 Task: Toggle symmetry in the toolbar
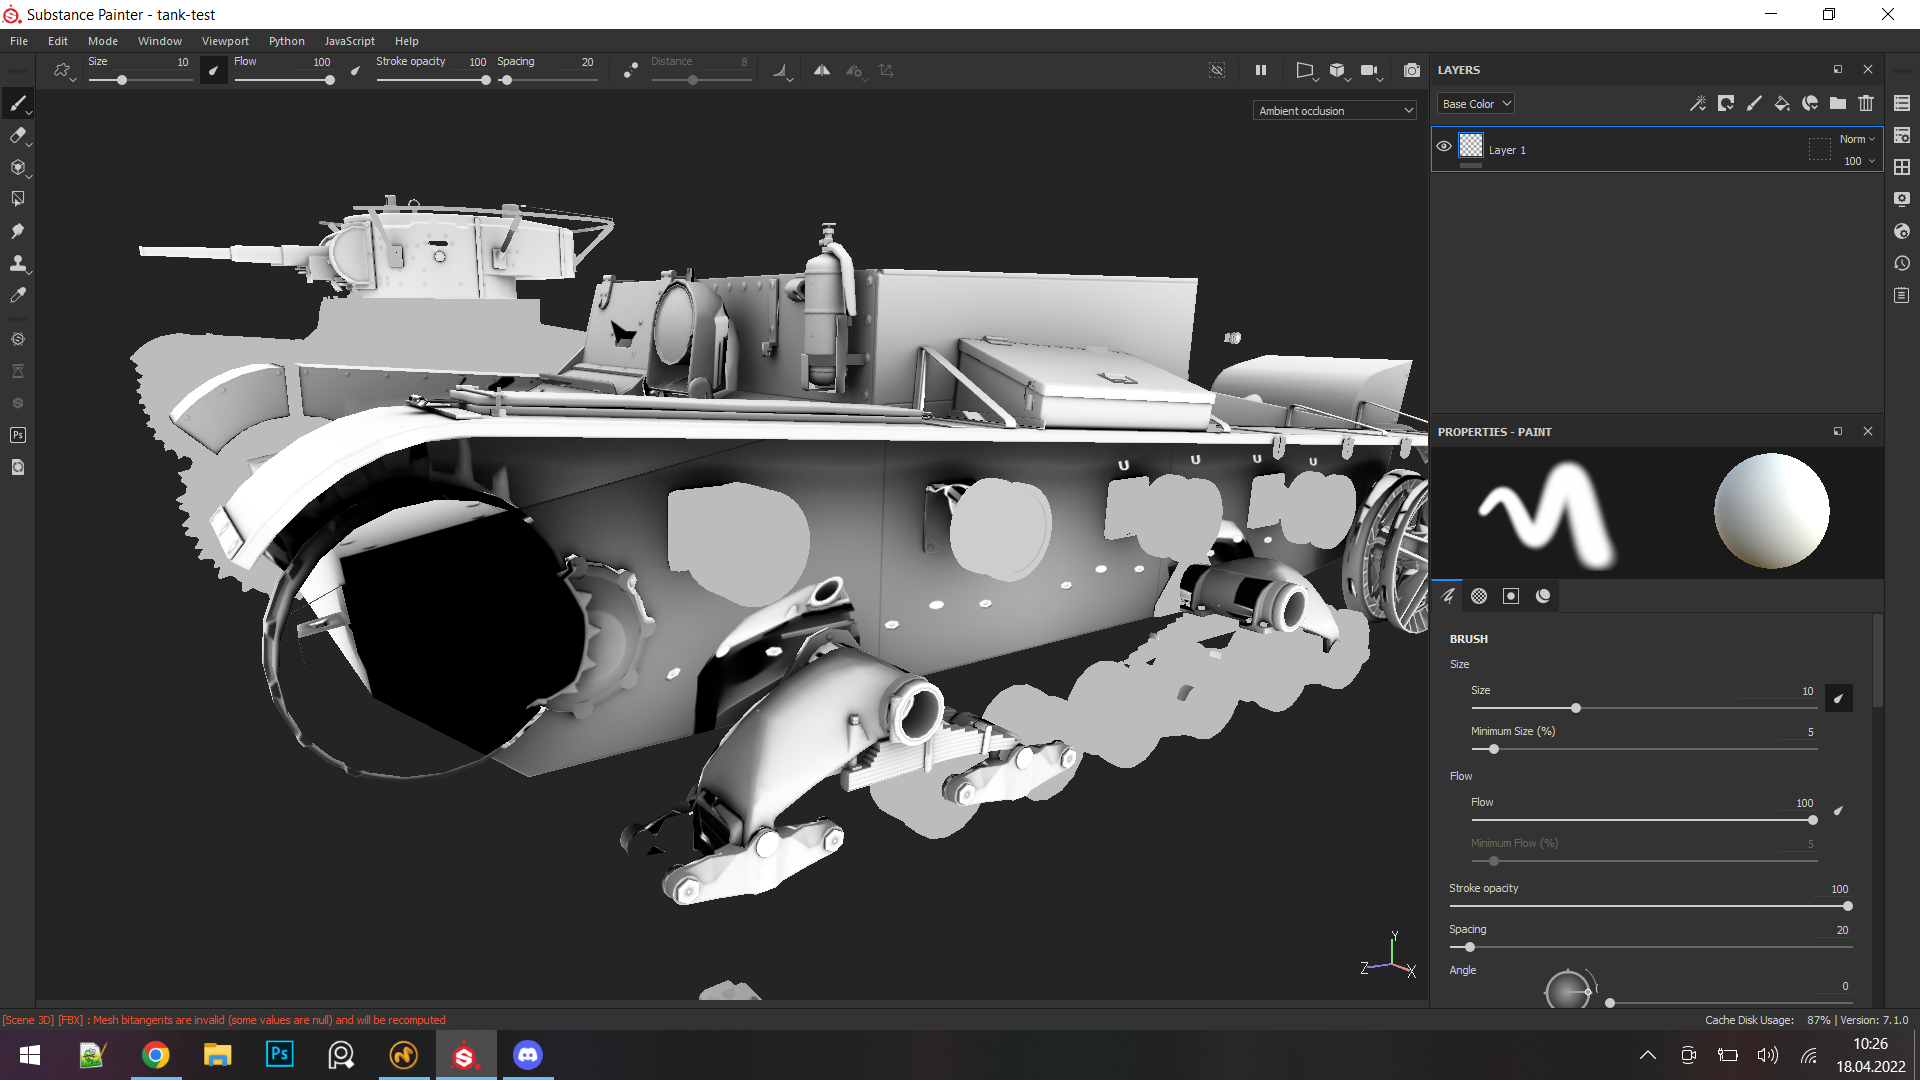click(x=821, y=71)
